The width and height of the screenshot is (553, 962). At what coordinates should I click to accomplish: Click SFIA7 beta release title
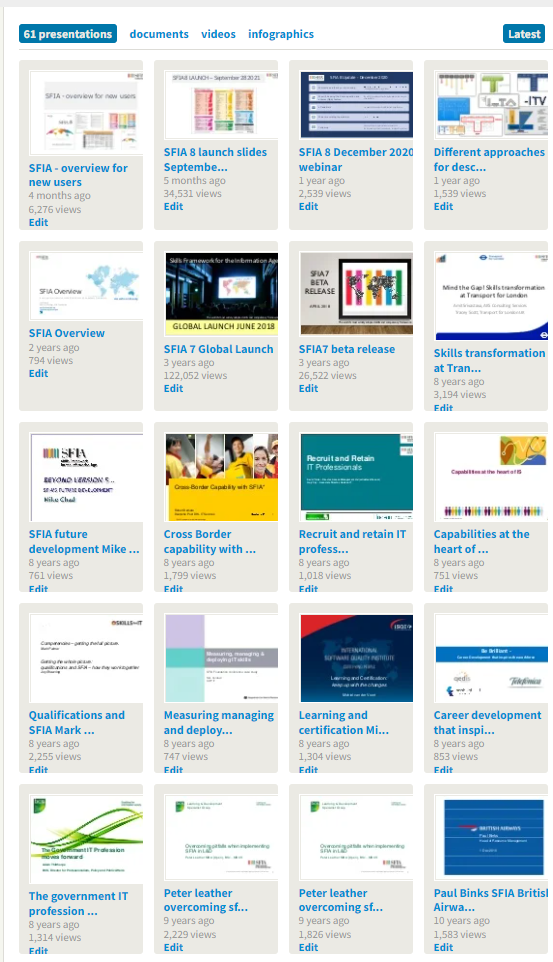pos(347,349)
